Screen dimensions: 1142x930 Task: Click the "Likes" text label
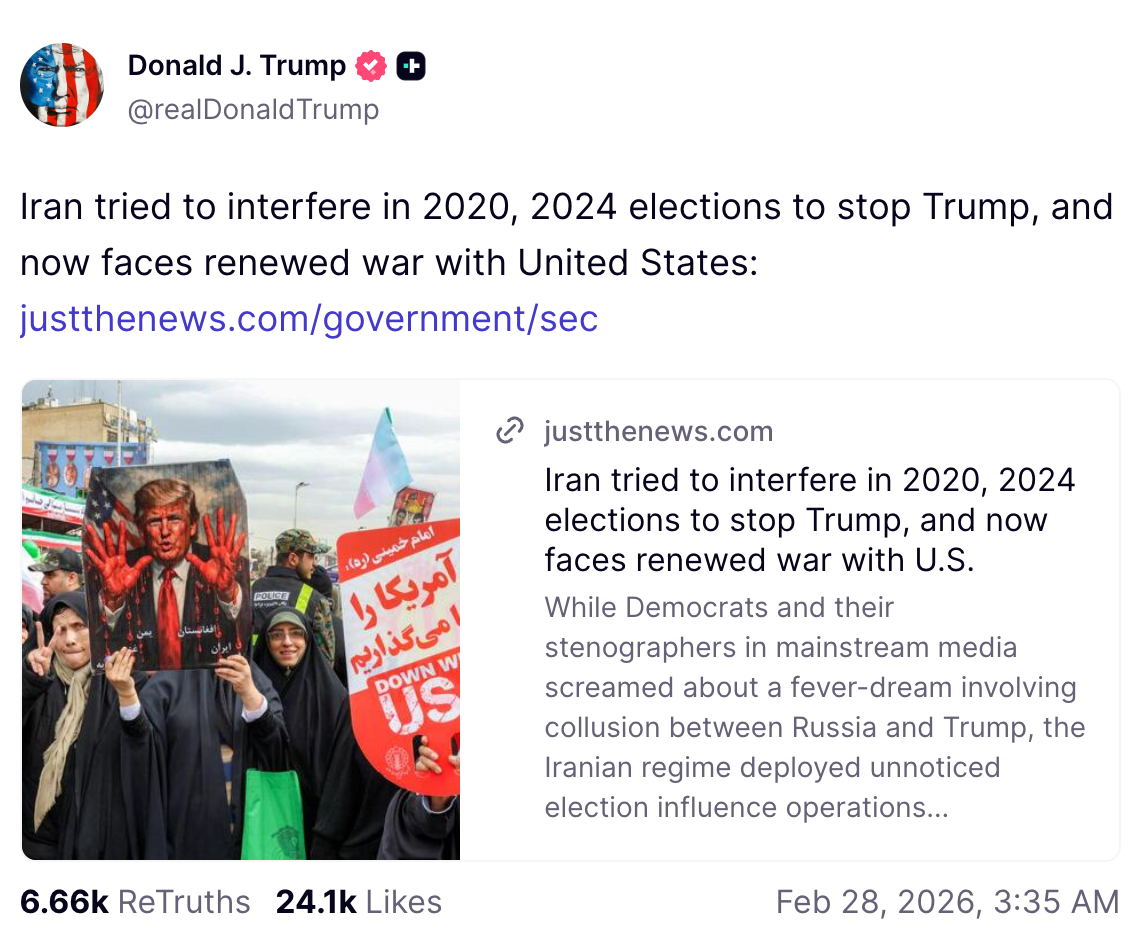[x=403, y=901]
